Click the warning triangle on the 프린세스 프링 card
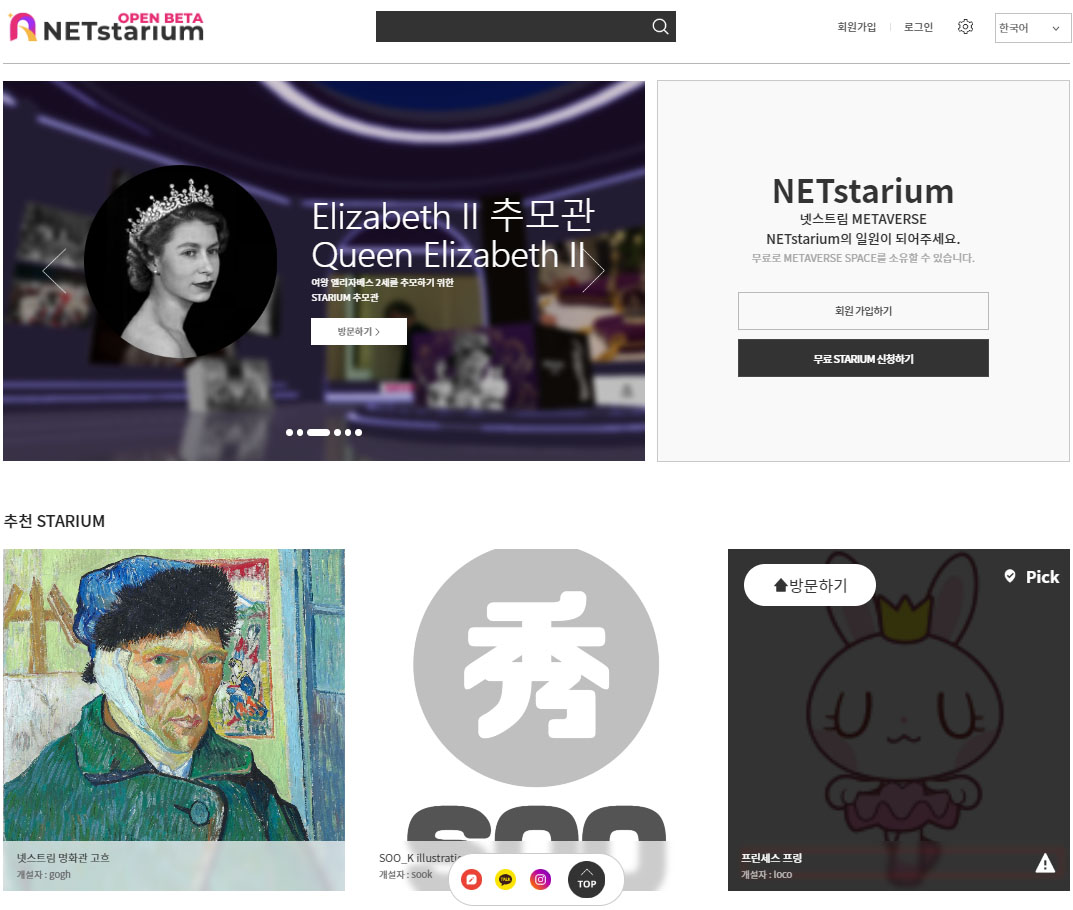The width and height of the screenshot is (1073, 910). 1044,863
